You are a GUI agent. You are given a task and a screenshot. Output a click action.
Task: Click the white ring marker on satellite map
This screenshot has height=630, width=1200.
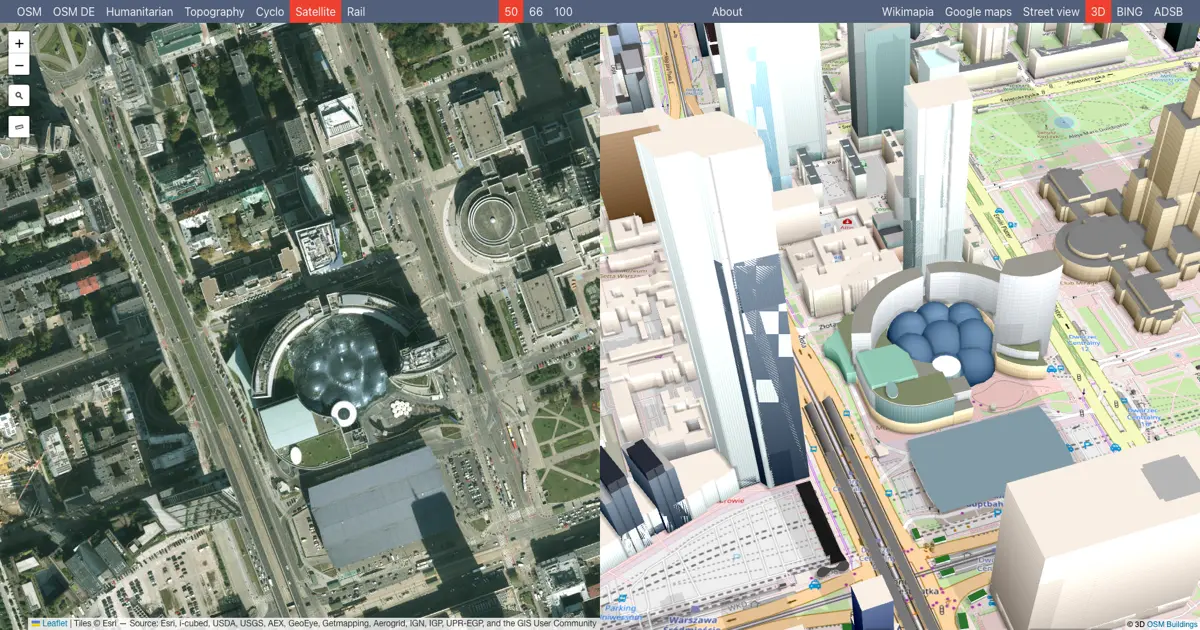click(344, 413)
